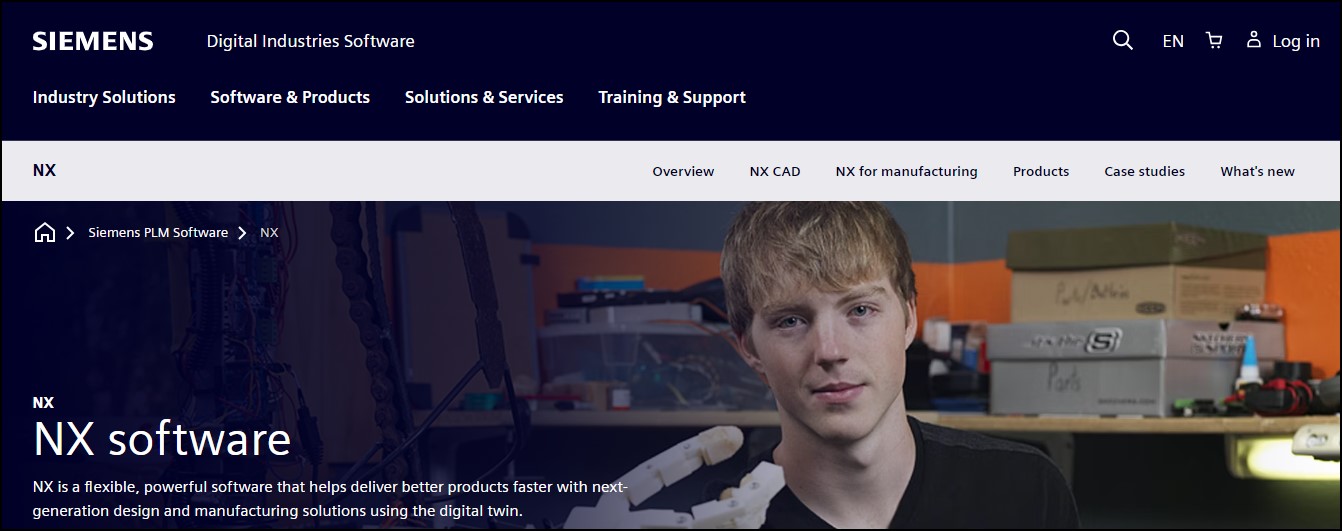Follow the Siemens PLM Software breadcrumb
This screenshot has width=1342, height=531.
pos(158,232)
